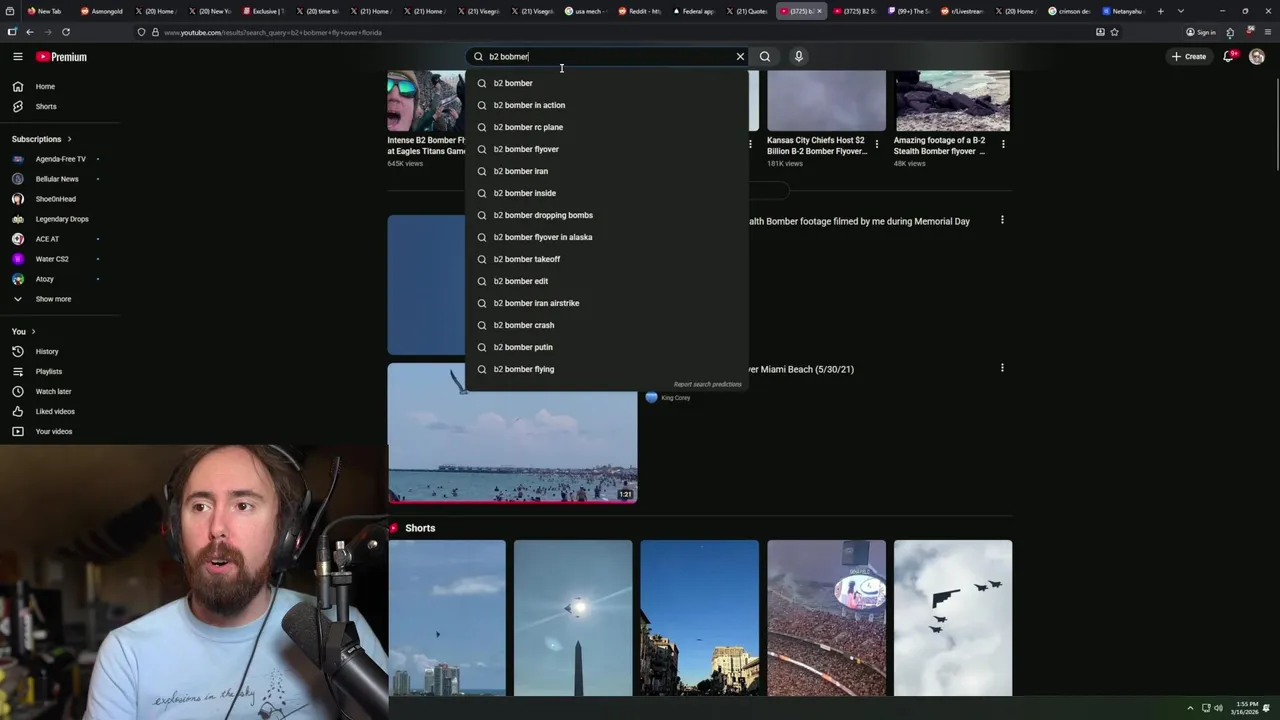The width and height of the screenshot is (1280, 720).
Task: Open the Create button
Action: (1189, 57)
